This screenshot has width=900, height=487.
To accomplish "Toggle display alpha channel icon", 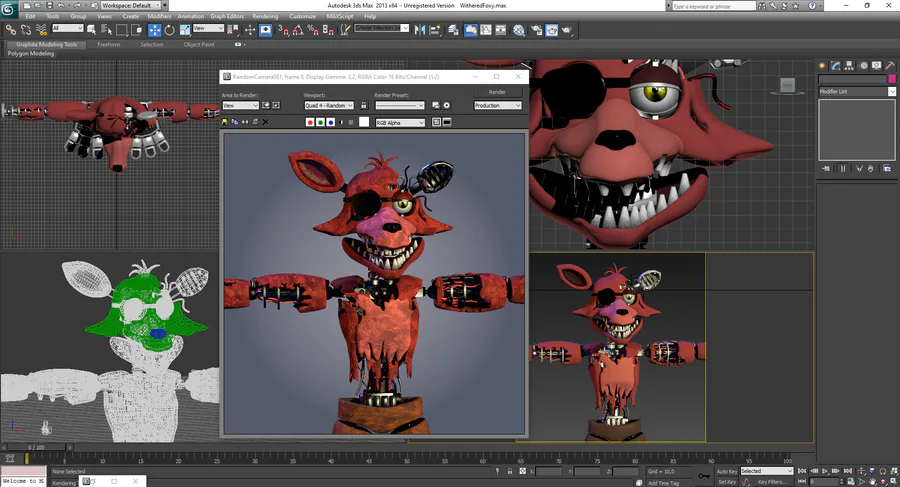I will click(341, 122).
